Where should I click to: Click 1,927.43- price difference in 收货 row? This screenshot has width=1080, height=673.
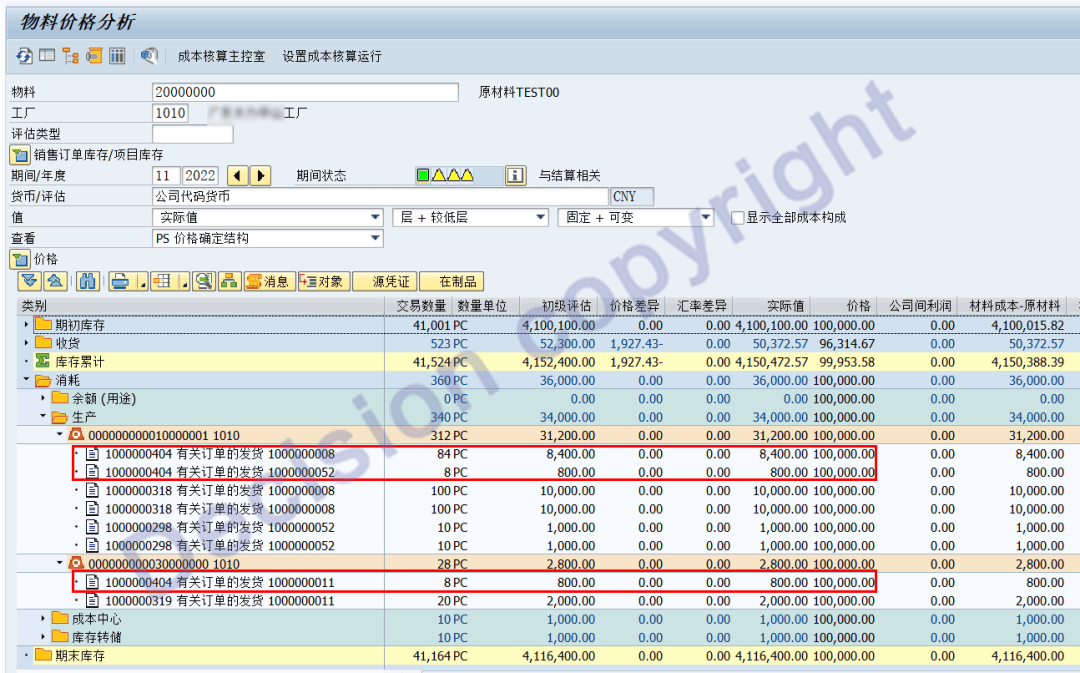coord(636,344)
